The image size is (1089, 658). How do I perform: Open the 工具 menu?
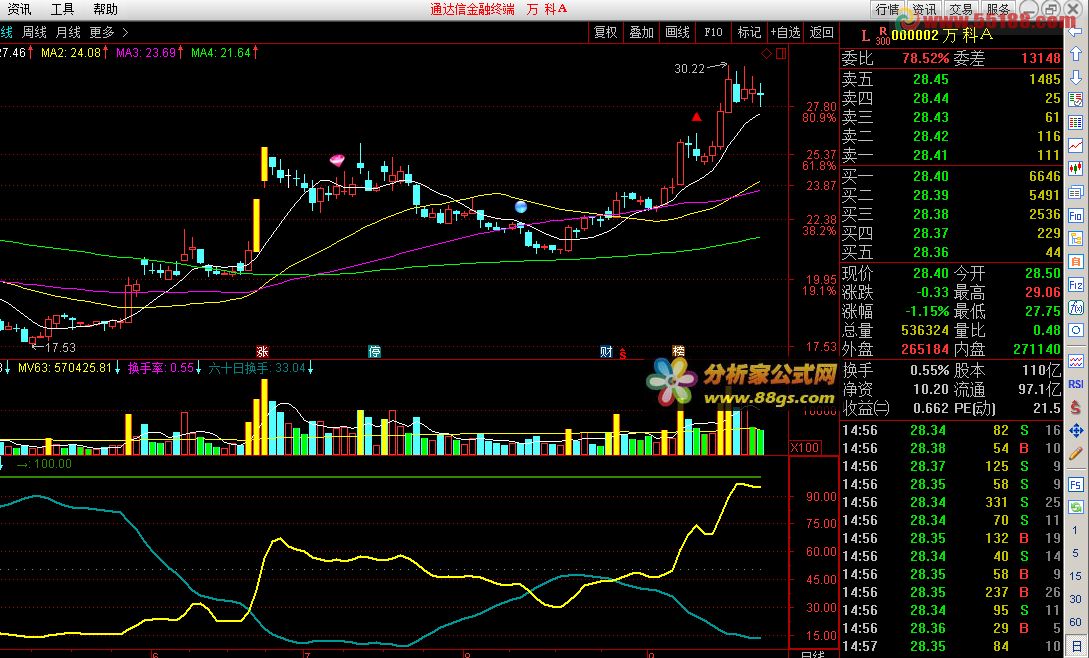click(x=62, y=9)
